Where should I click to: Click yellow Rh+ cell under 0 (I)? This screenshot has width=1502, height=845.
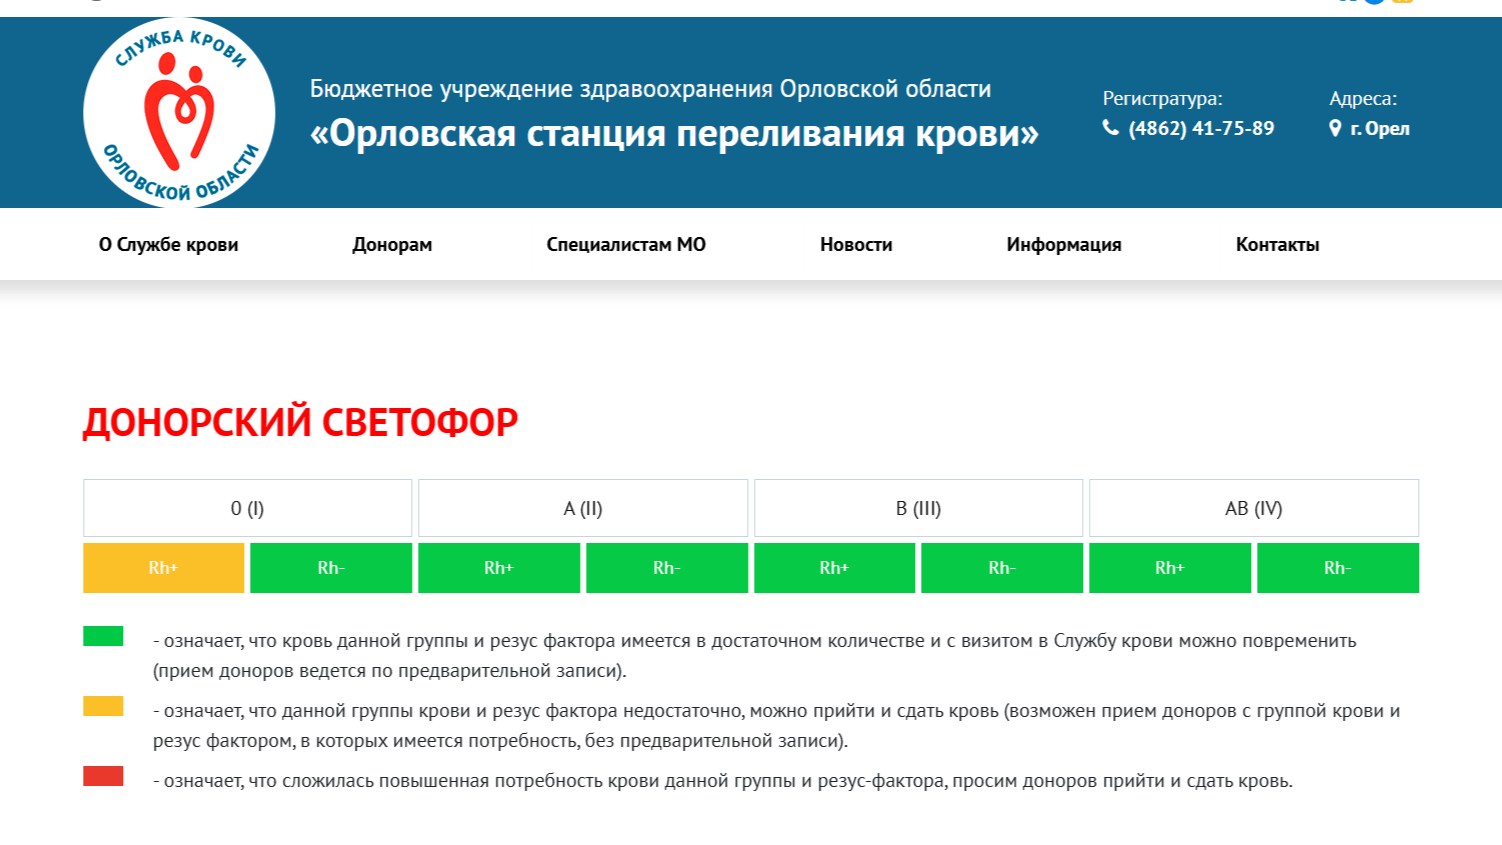164,568
